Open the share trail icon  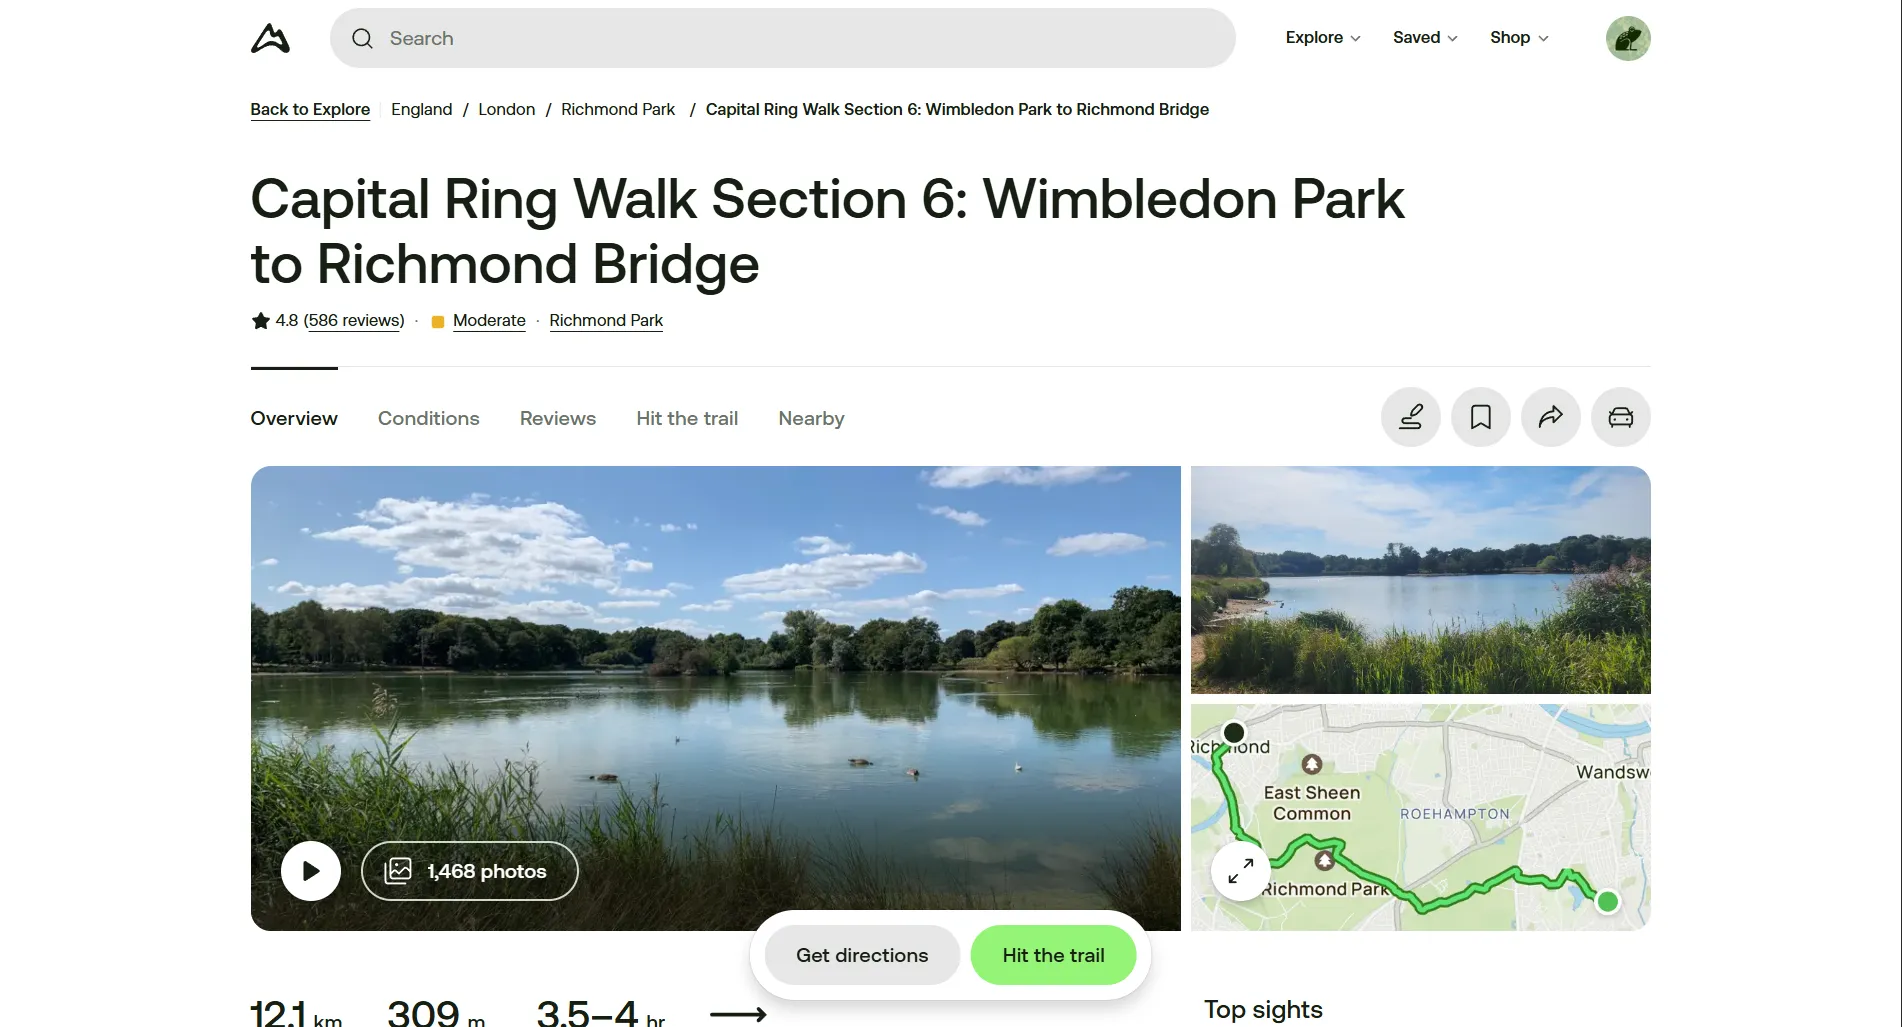(x=1550, y=417)
